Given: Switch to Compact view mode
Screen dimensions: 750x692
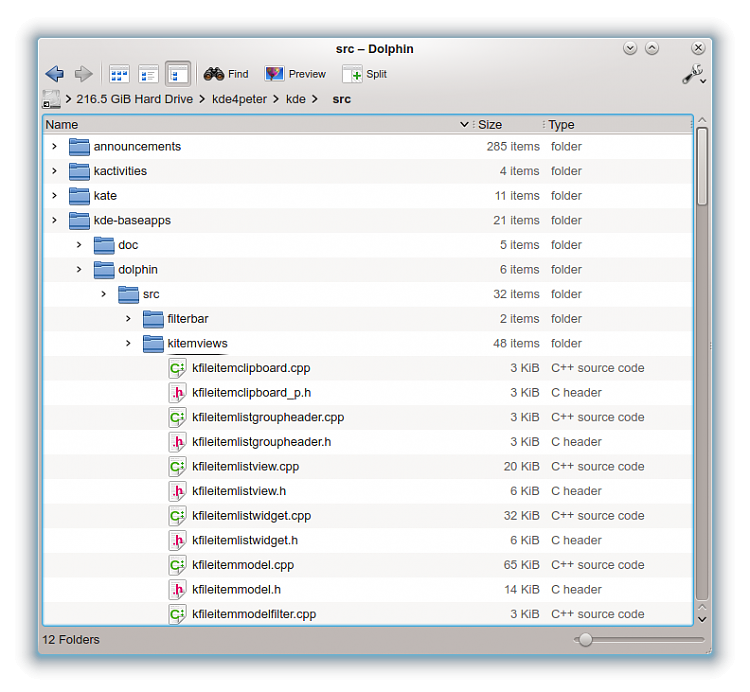Looking at the screenshot, I should point(148,74).
